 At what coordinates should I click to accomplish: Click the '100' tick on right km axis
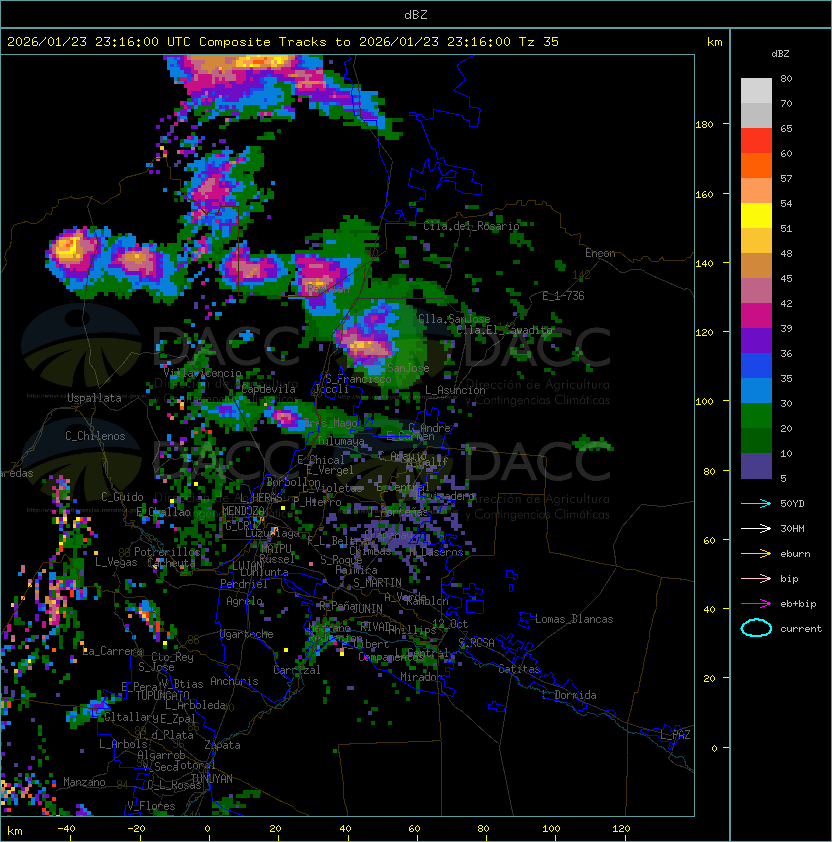pyautogui.click(x=704, y=402)
